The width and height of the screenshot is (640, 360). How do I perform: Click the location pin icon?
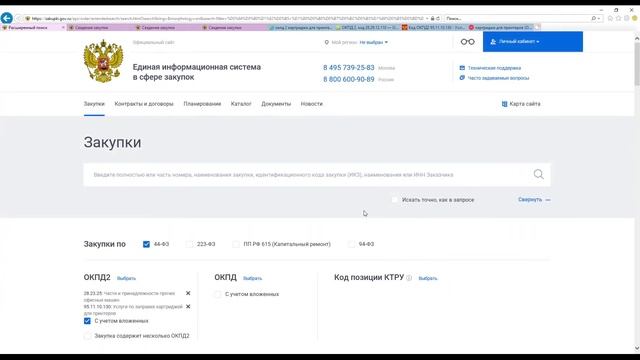(327, 42)
